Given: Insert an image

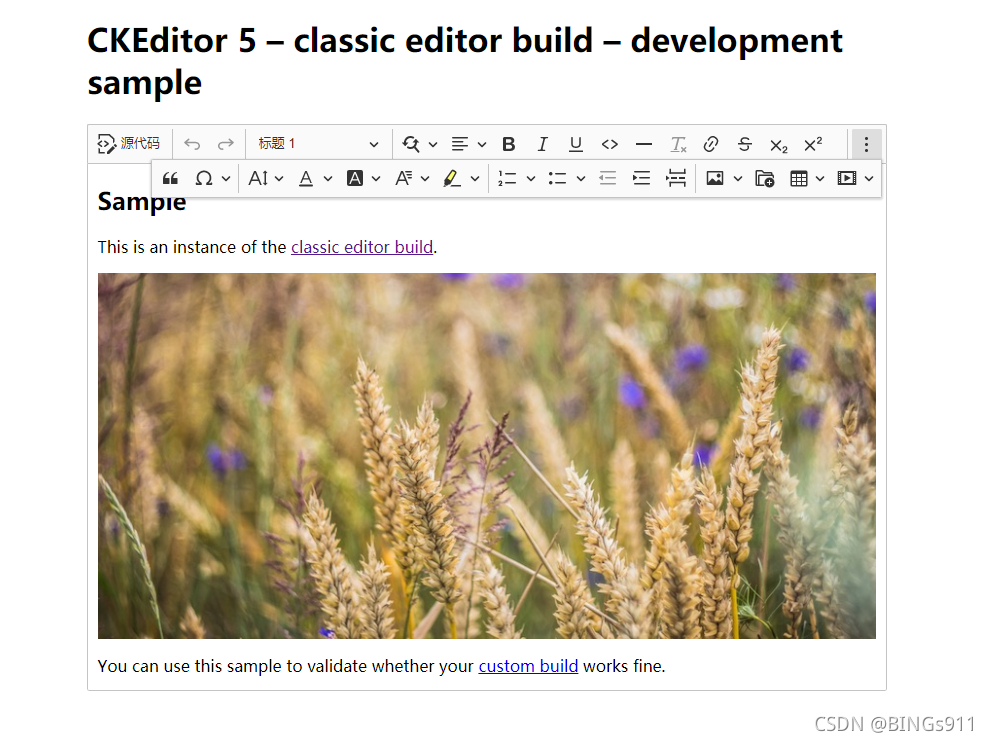Looking at the screenshot, I should point(715,178).
